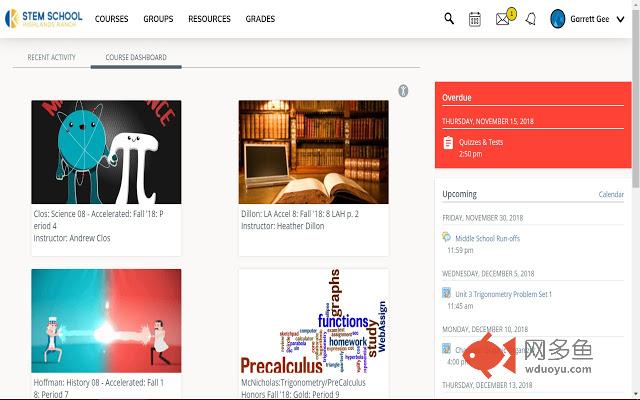Open the COURSES menu
Image resolution: width=640 pixels, height=400 pixels.
tap(111, 19)
